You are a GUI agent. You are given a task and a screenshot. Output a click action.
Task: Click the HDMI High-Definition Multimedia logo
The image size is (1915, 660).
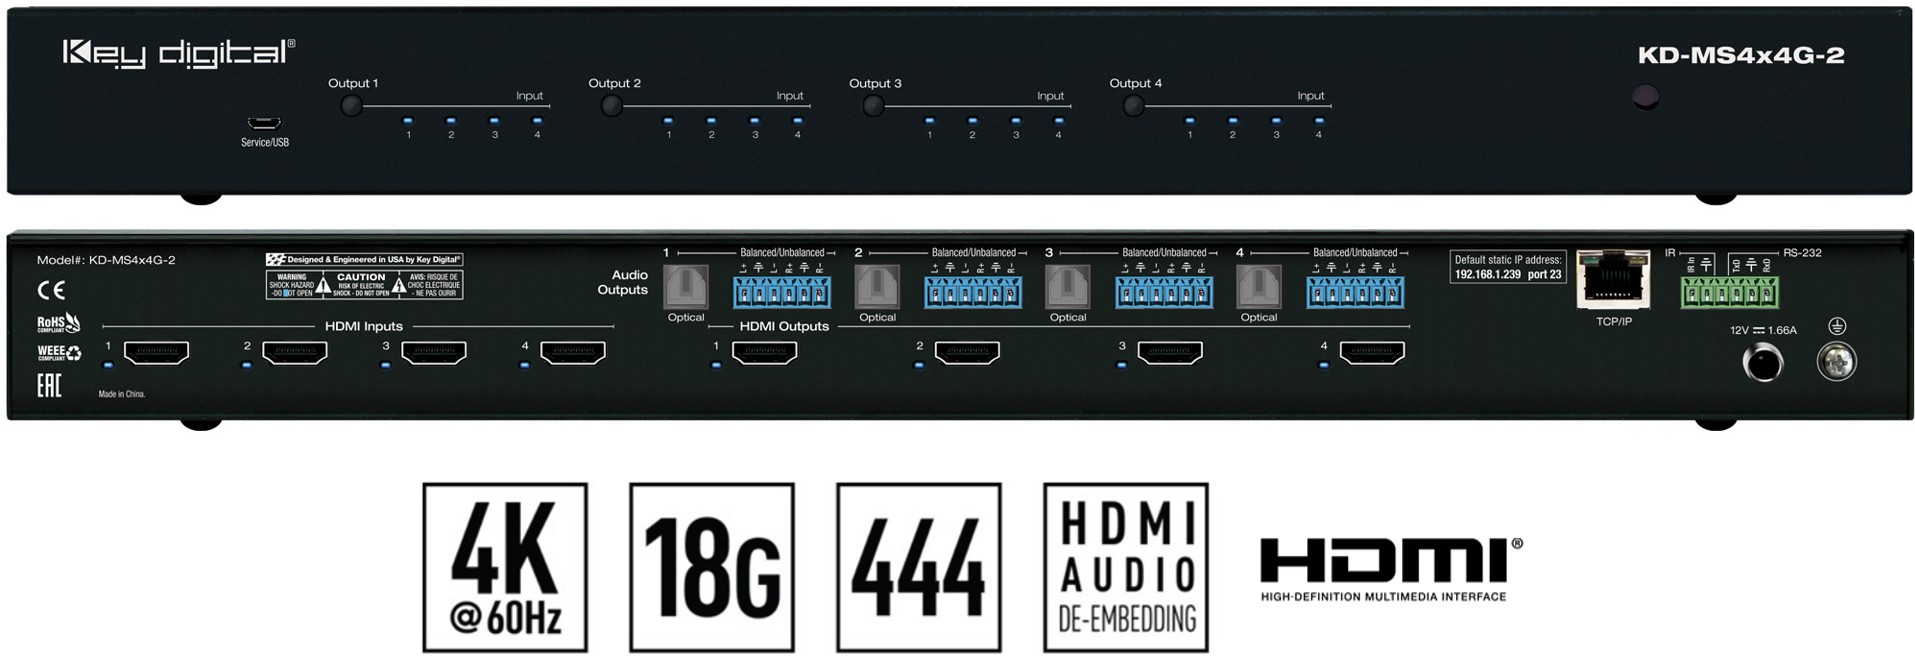pos(1391,569)
